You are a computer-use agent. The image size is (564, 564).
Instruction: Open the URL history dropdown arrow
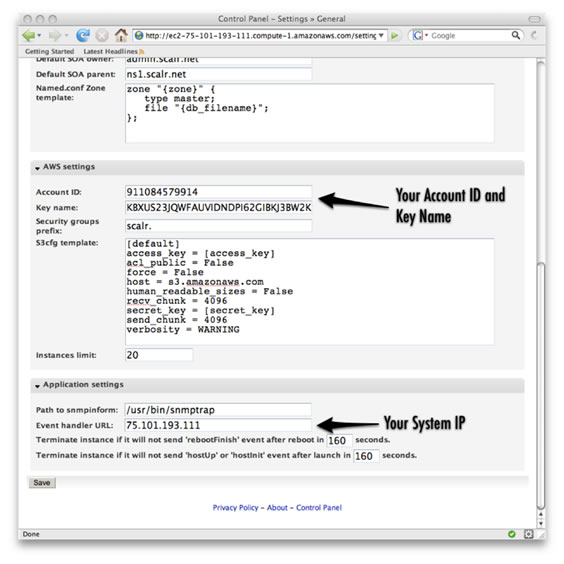(381, 35)
